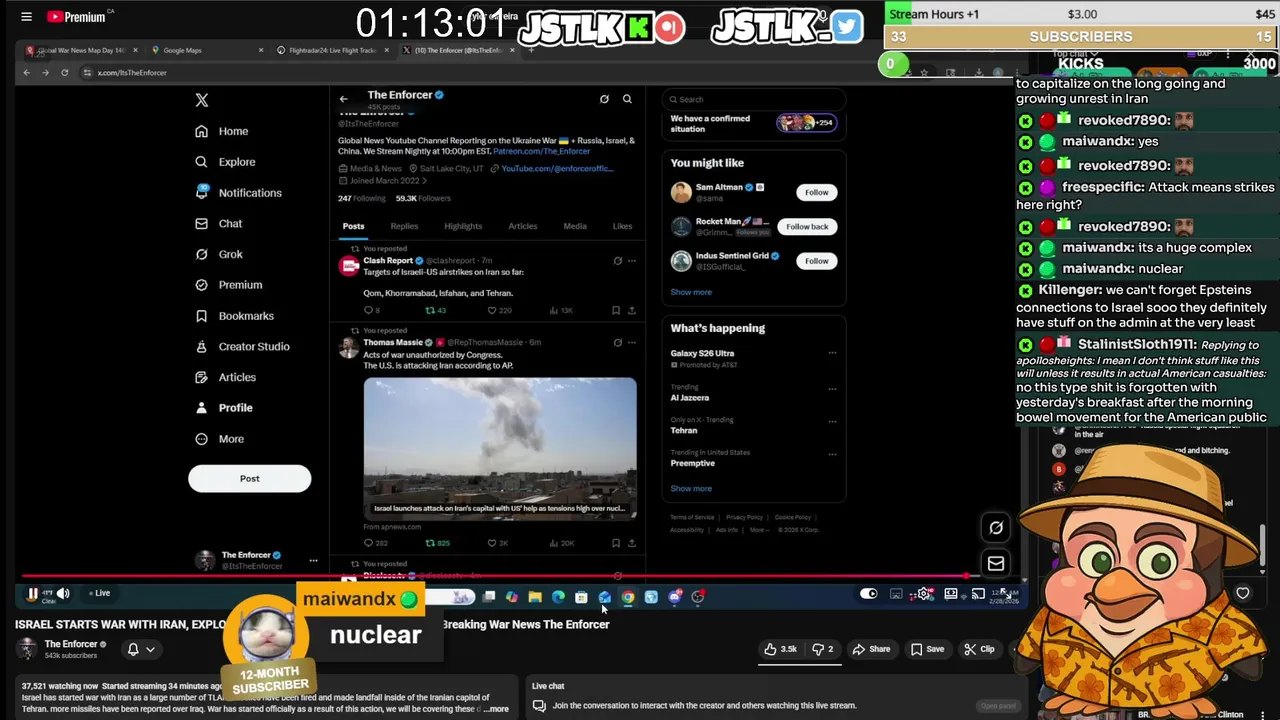Open the YouTube guide hamburger menu
1280x720 pixels.
[26, 16]
